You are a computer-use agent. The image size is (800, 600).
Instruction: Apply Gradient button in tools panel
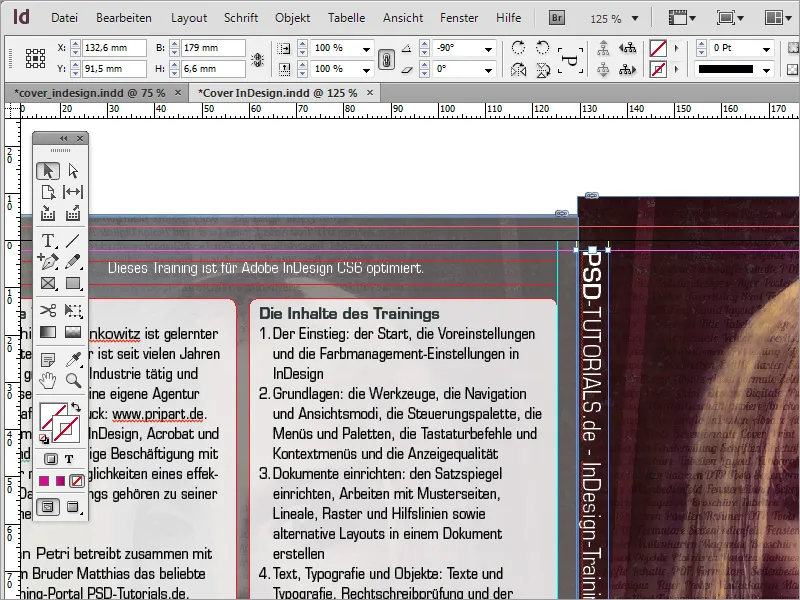[x=60, y=481]
